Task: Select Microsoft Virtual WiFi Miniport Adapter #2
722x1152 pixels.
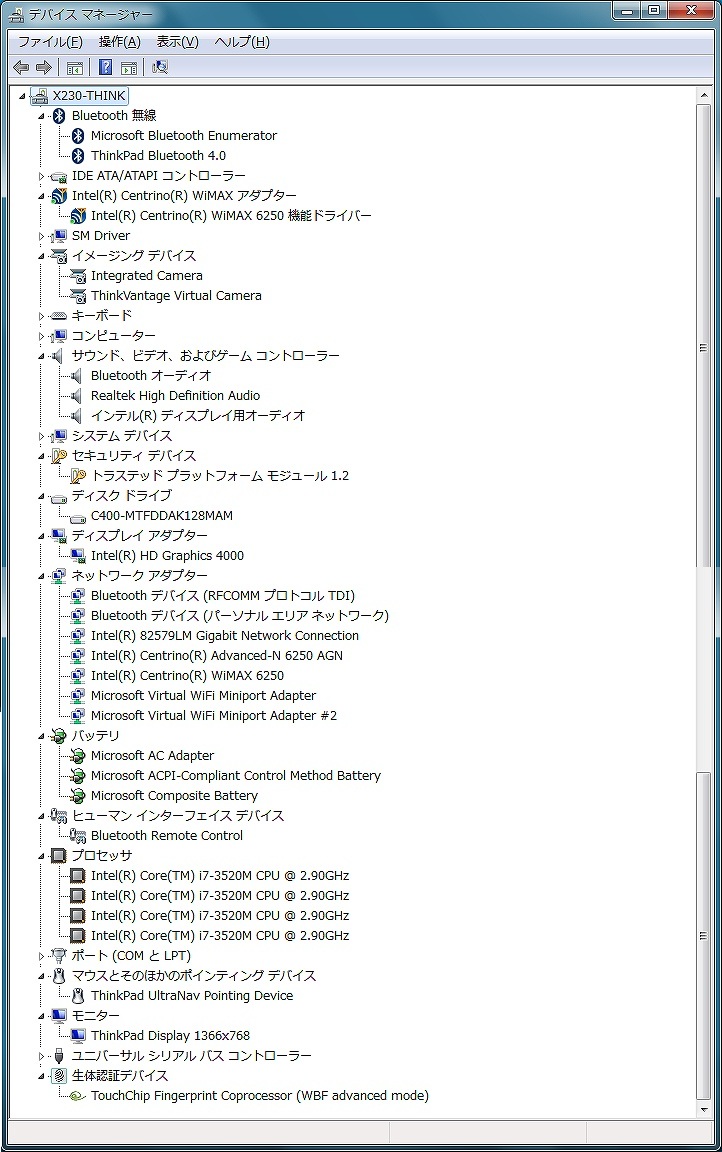Action: coord(214,716)
